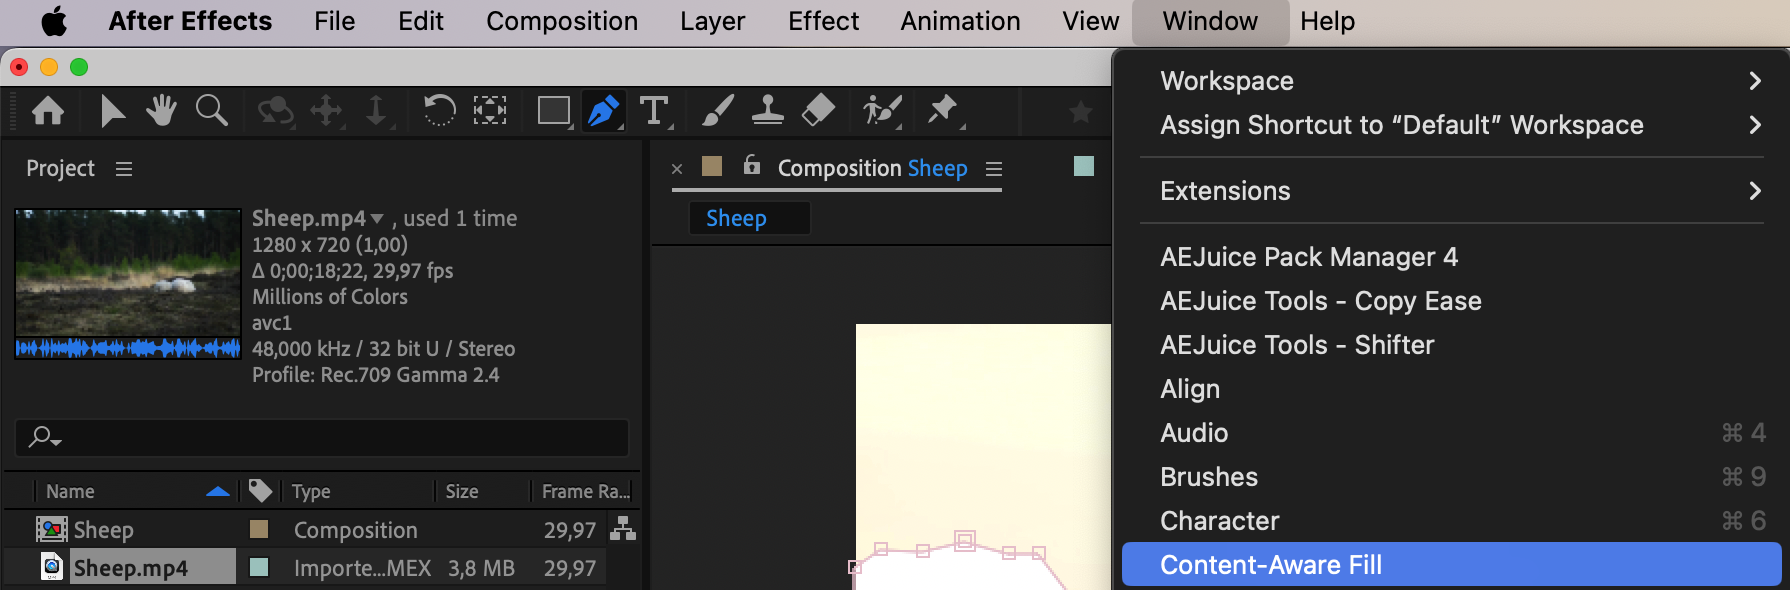Select the Brush tool
Image resolution: width=1790 pixels, height=590 pixels.
click(x=717, y=110)
